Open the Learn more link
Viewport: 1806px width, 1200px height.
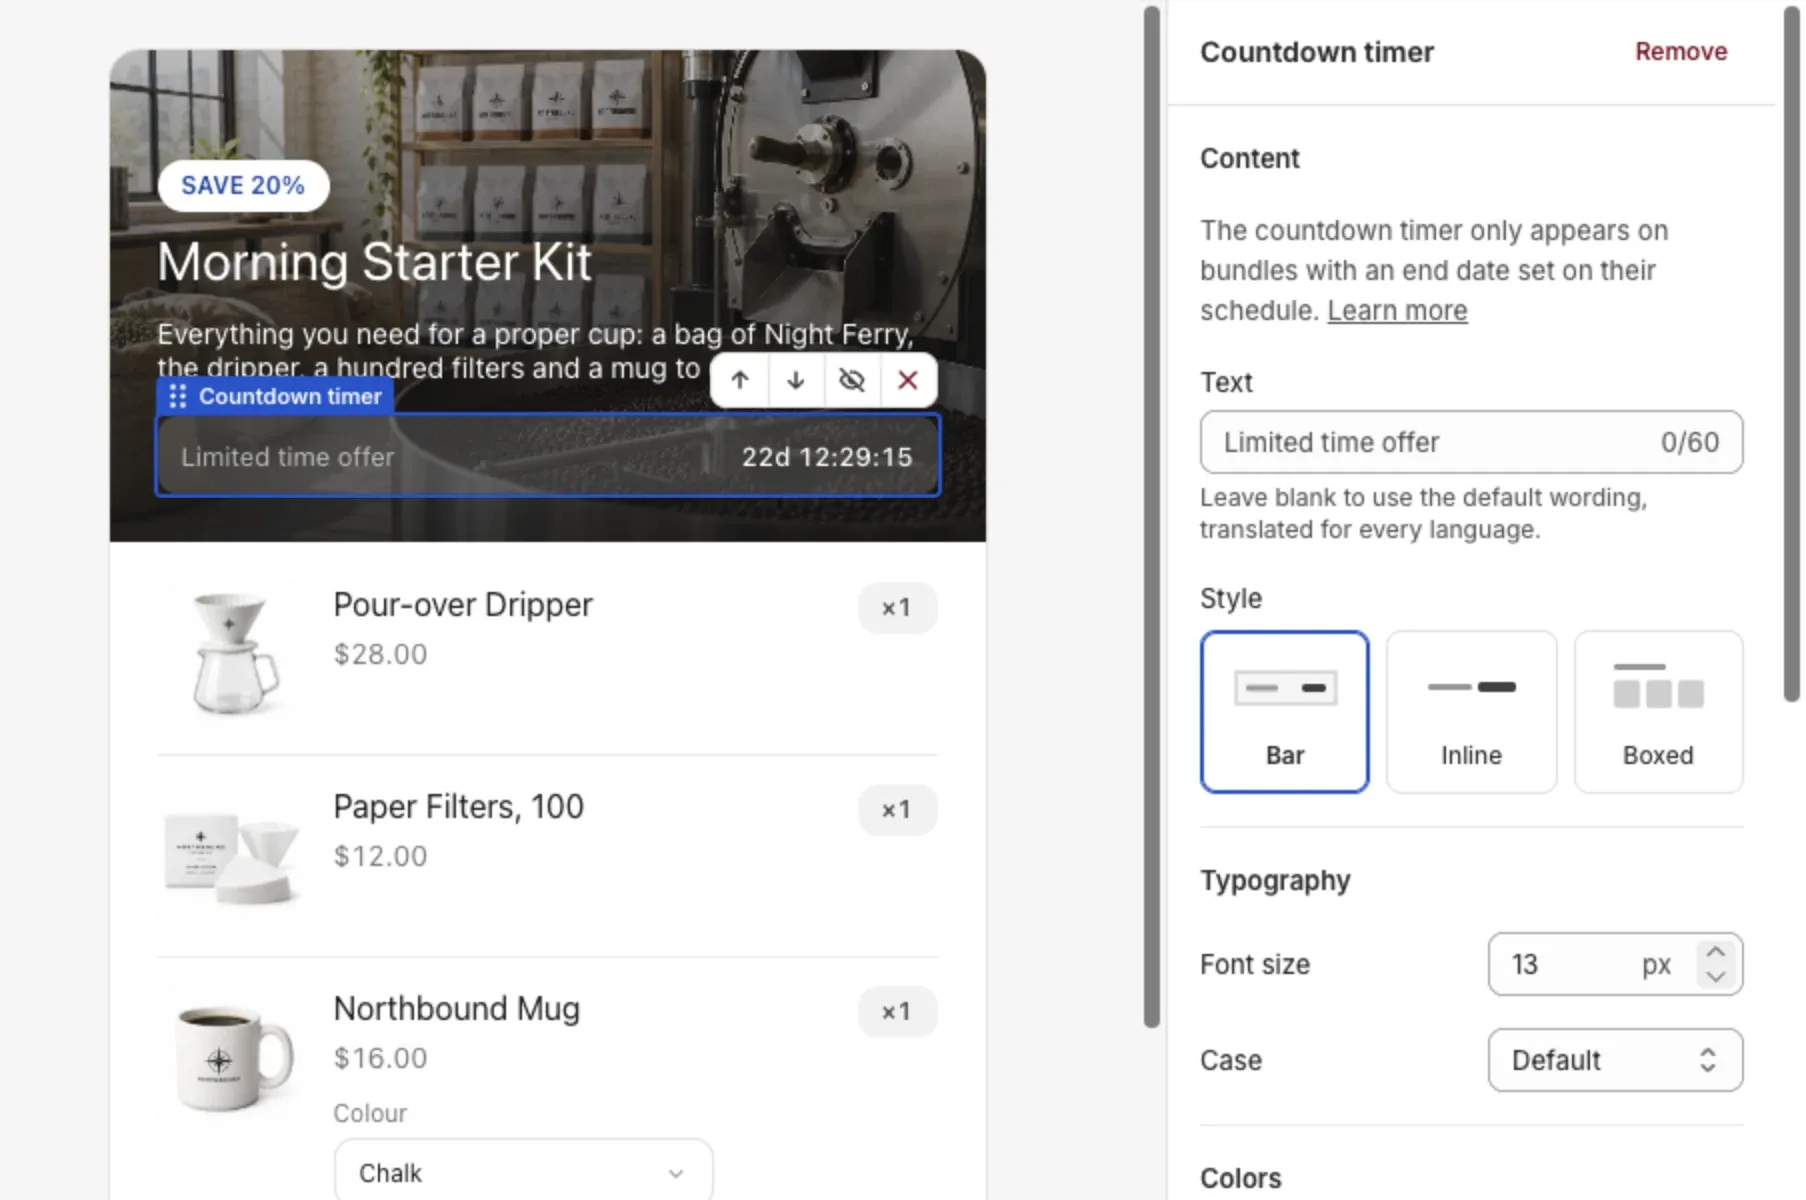click(x=1397, y=311)
